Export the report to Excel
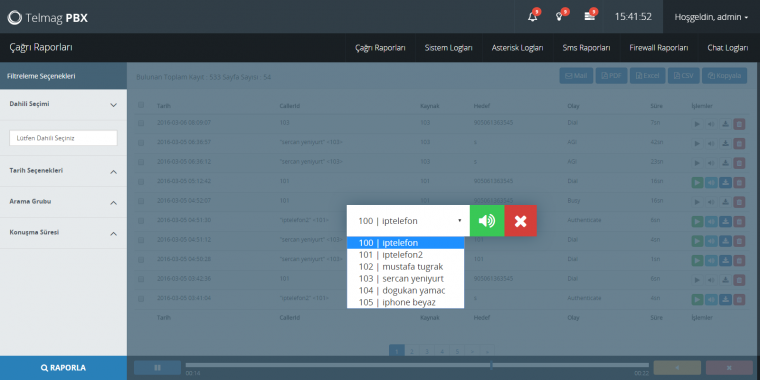The image size is (760, 380). tap(648, 76)
